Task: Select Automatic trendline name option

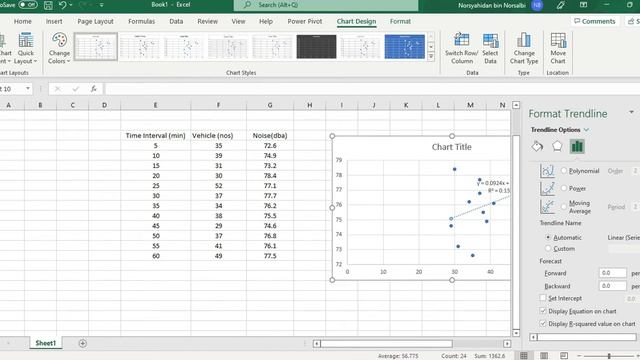Action: click(x=548, y=237)
